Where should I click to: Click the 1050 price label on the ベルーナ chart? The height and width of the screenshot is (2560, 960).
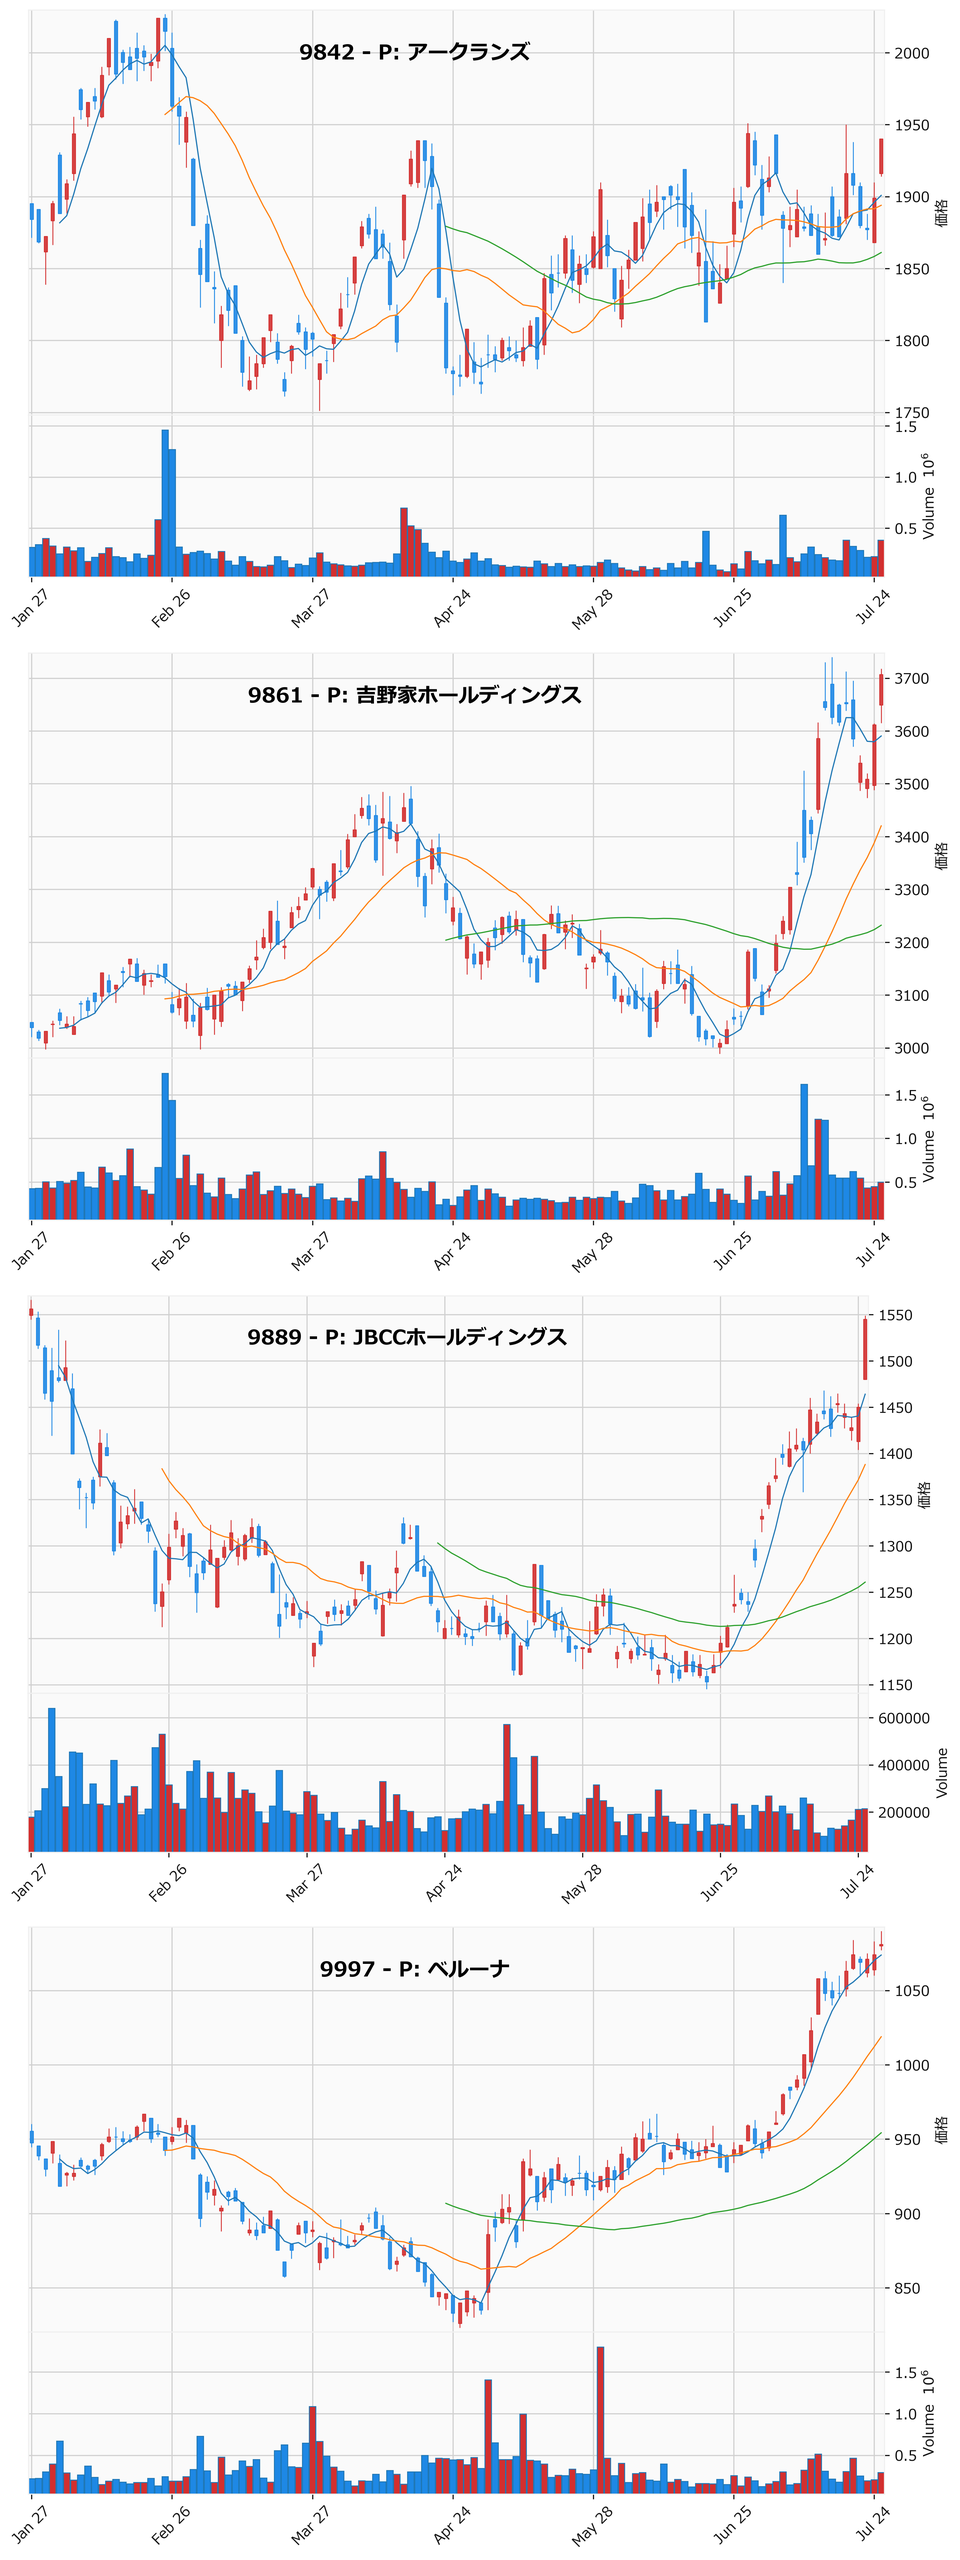911,1991
